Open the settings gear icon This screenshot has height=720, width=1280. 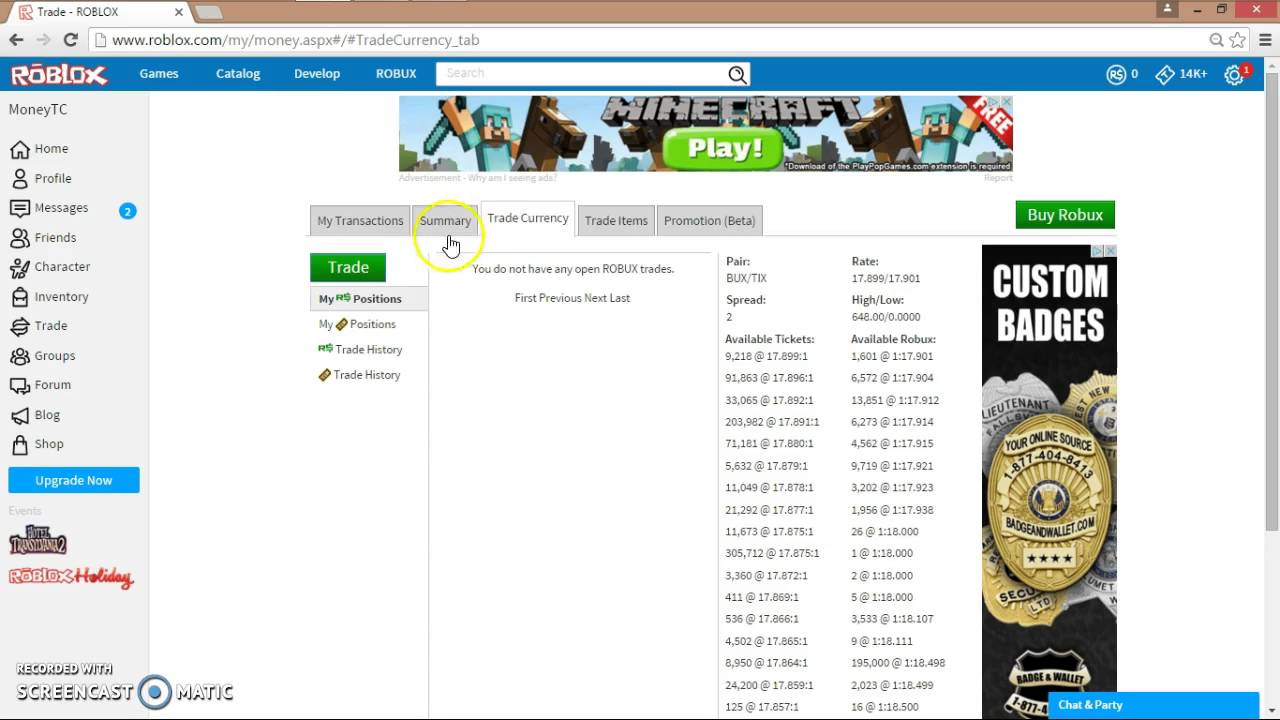pos(1236,74)
